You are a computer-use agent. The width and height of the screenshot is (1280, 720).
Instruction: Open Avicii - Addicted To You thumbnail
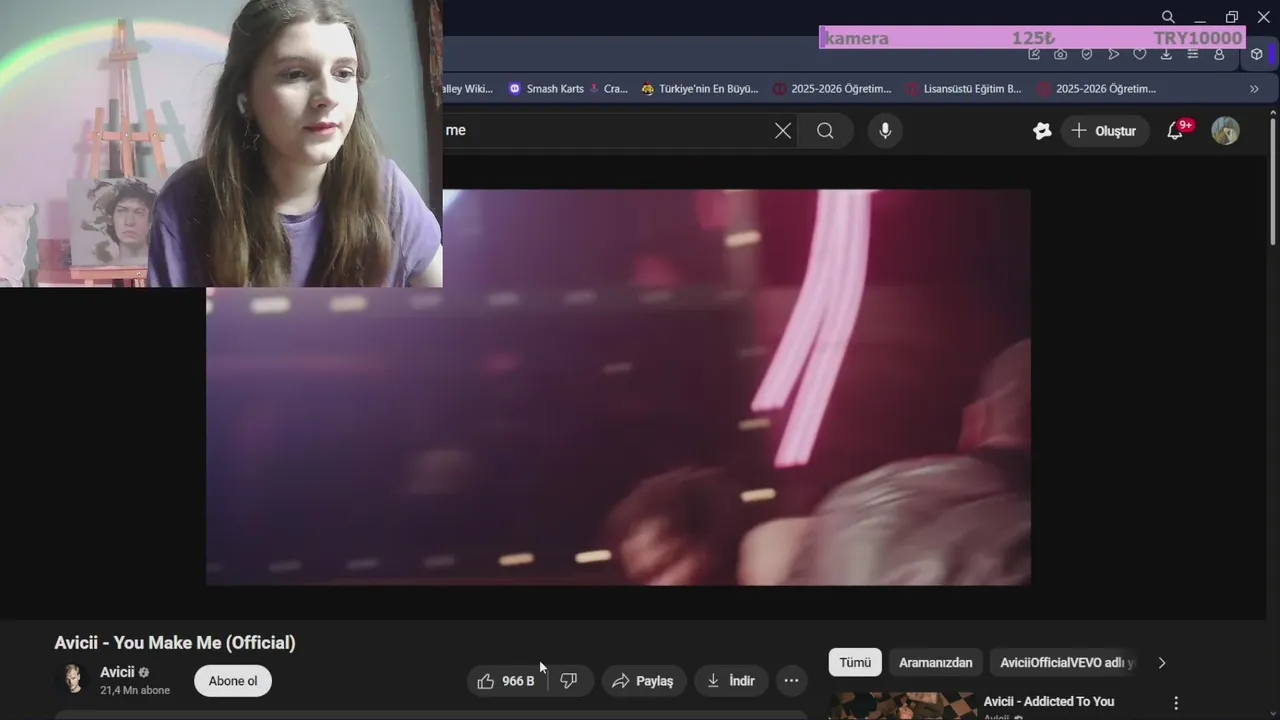[x=903, y=706]
